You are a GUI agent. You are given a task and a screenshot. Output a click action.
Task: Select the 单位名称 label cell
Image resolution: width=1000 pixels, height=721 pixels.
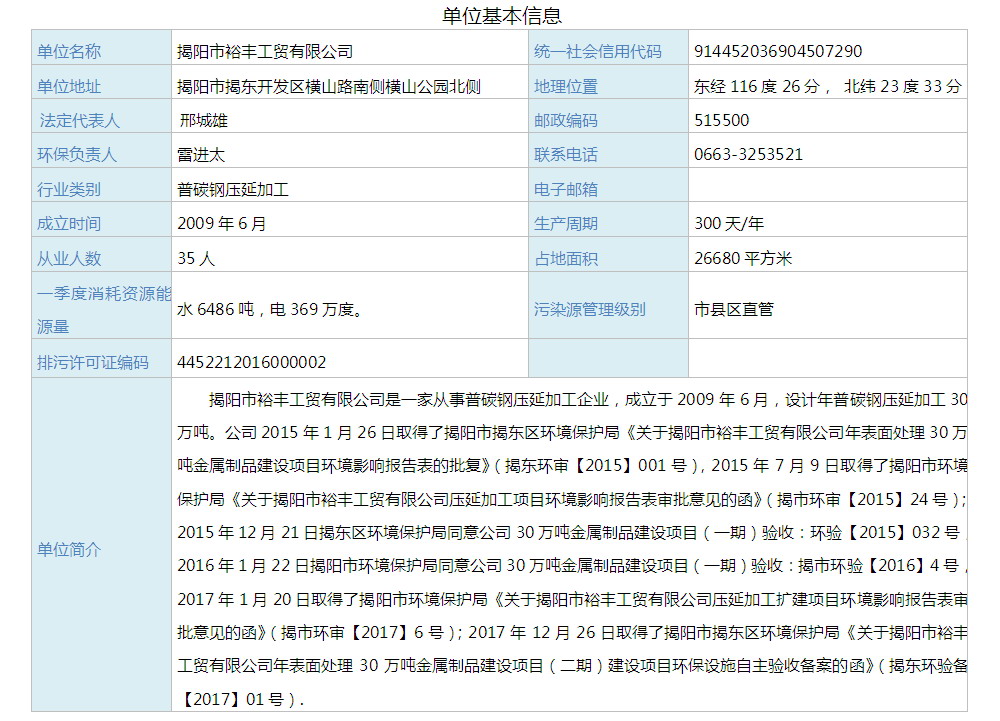(101, 47)
